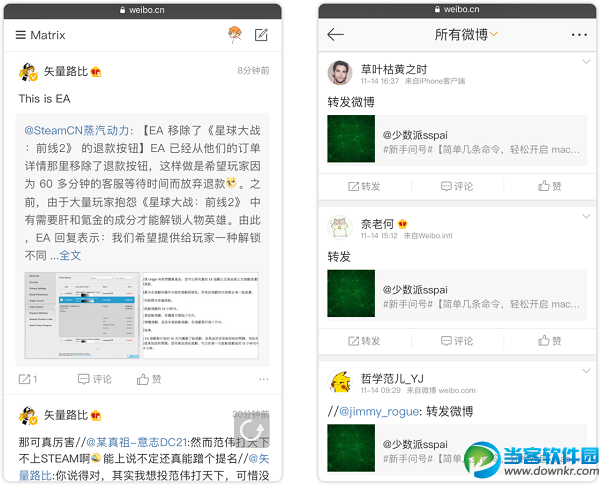Open the @jimmy_rogue mention link
This screenshot has height=485, width=600.
click(379, 412)
